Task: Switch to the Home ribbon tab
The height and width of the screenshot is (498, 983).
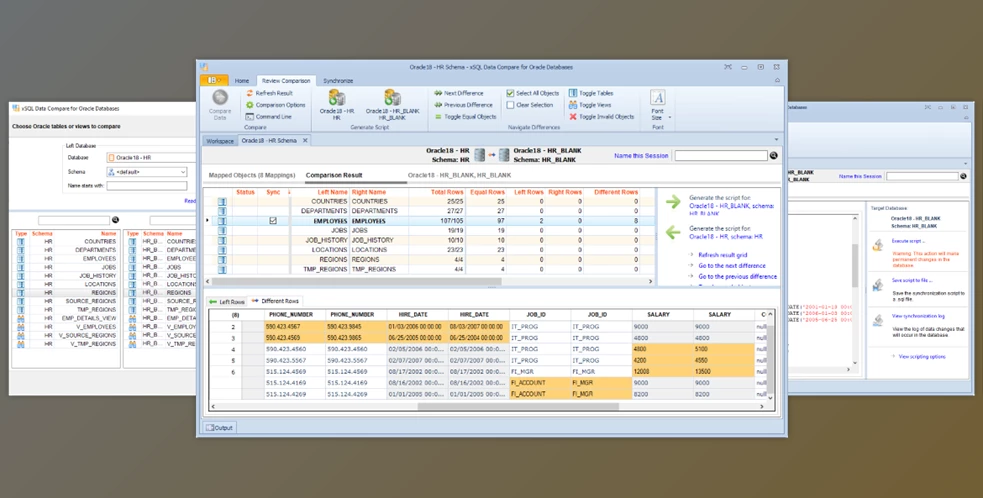Action: point(242,81)
